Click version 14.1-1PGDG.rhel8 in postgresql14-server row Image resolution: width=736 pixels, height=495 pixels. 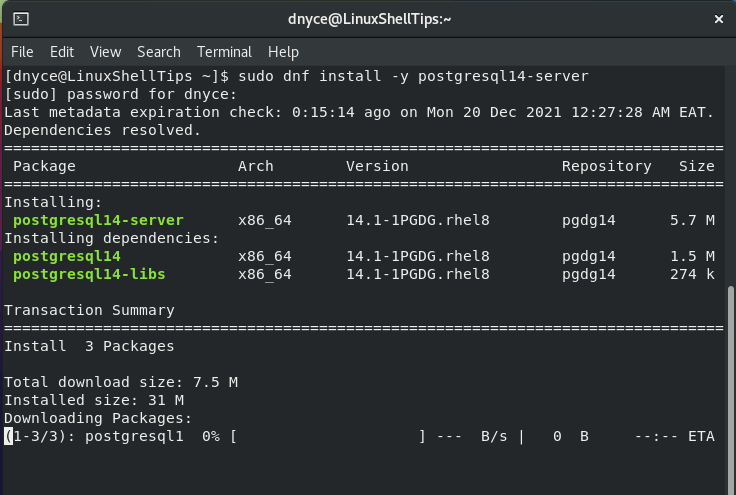click(418, 220)
